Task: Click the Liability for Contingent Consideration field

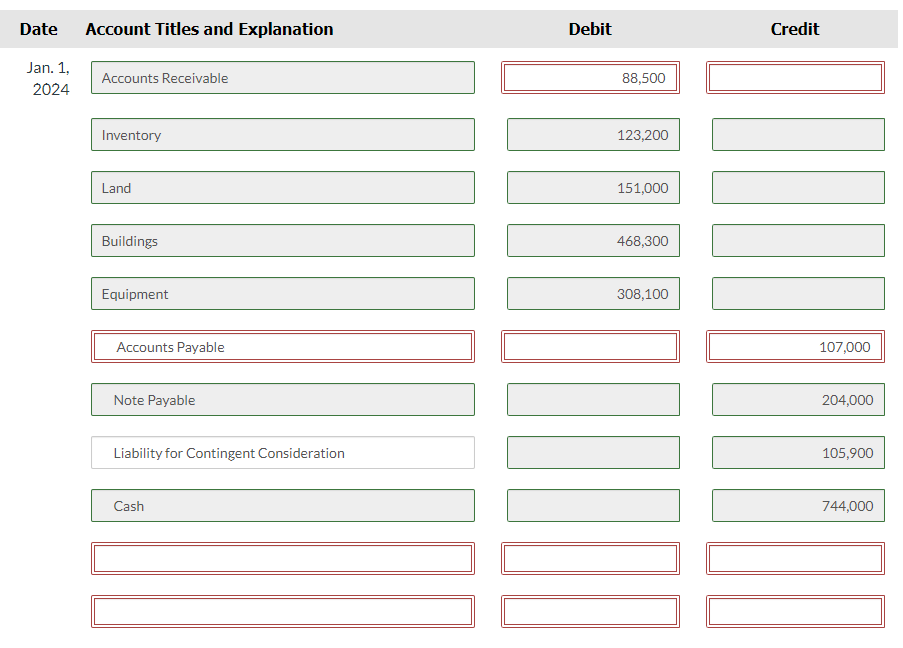Action: pos(282,452)
